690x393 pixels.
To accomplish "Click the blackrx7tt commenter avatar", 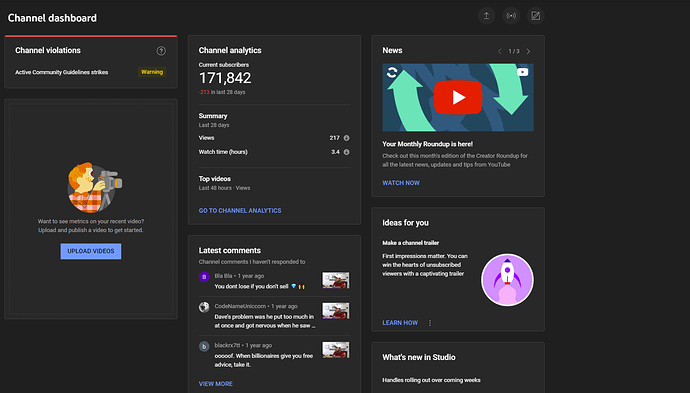I will (x=204, y=346).
